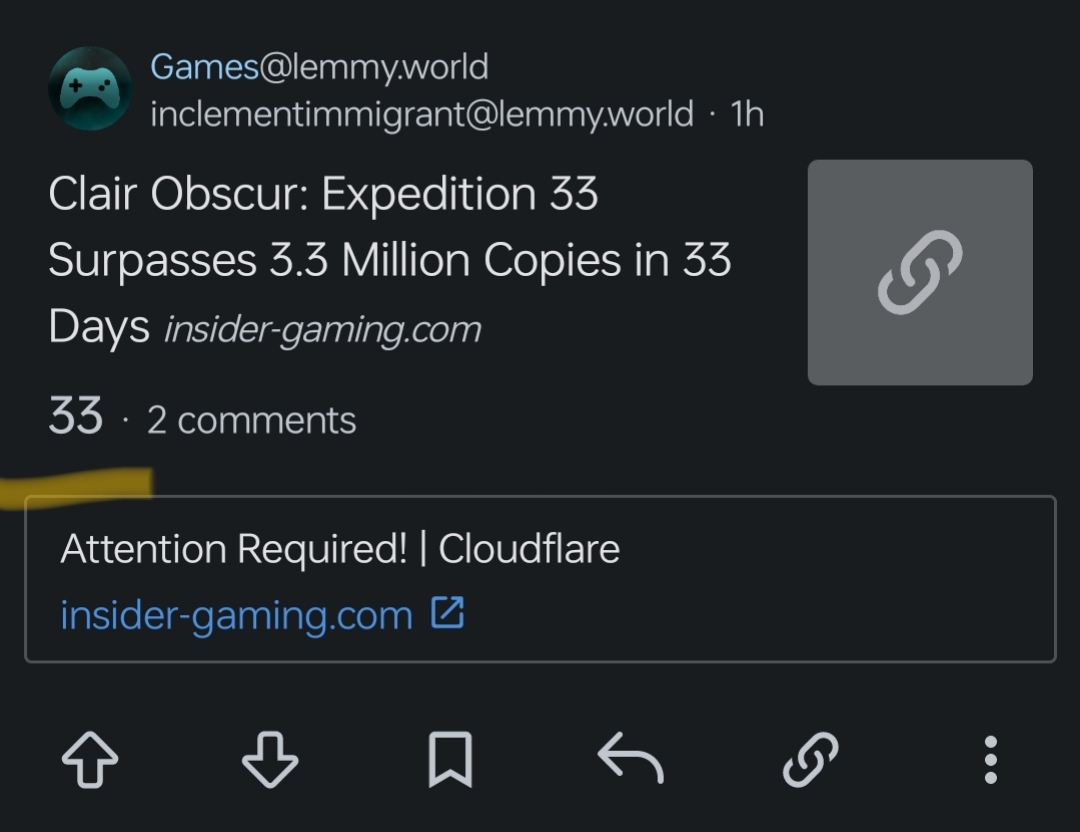Open the Attention Required Cloudflare link card
The height and width of the screenshot is (832, 1080).
tap(540, 579)
